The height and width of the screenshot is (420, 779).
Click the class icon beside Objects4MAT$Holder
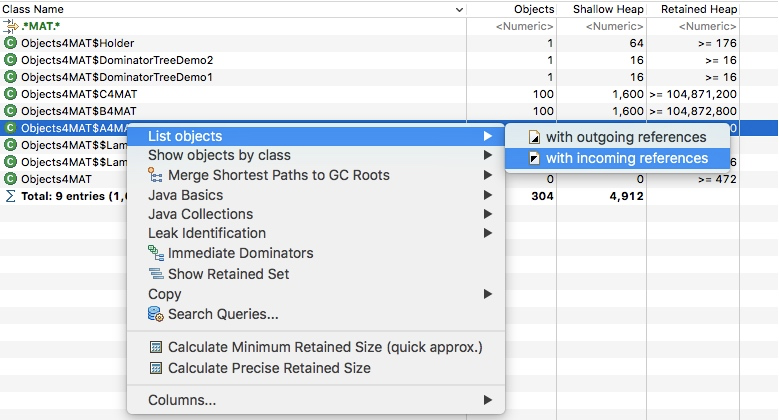pyautogui.click(x=11, y=43)
